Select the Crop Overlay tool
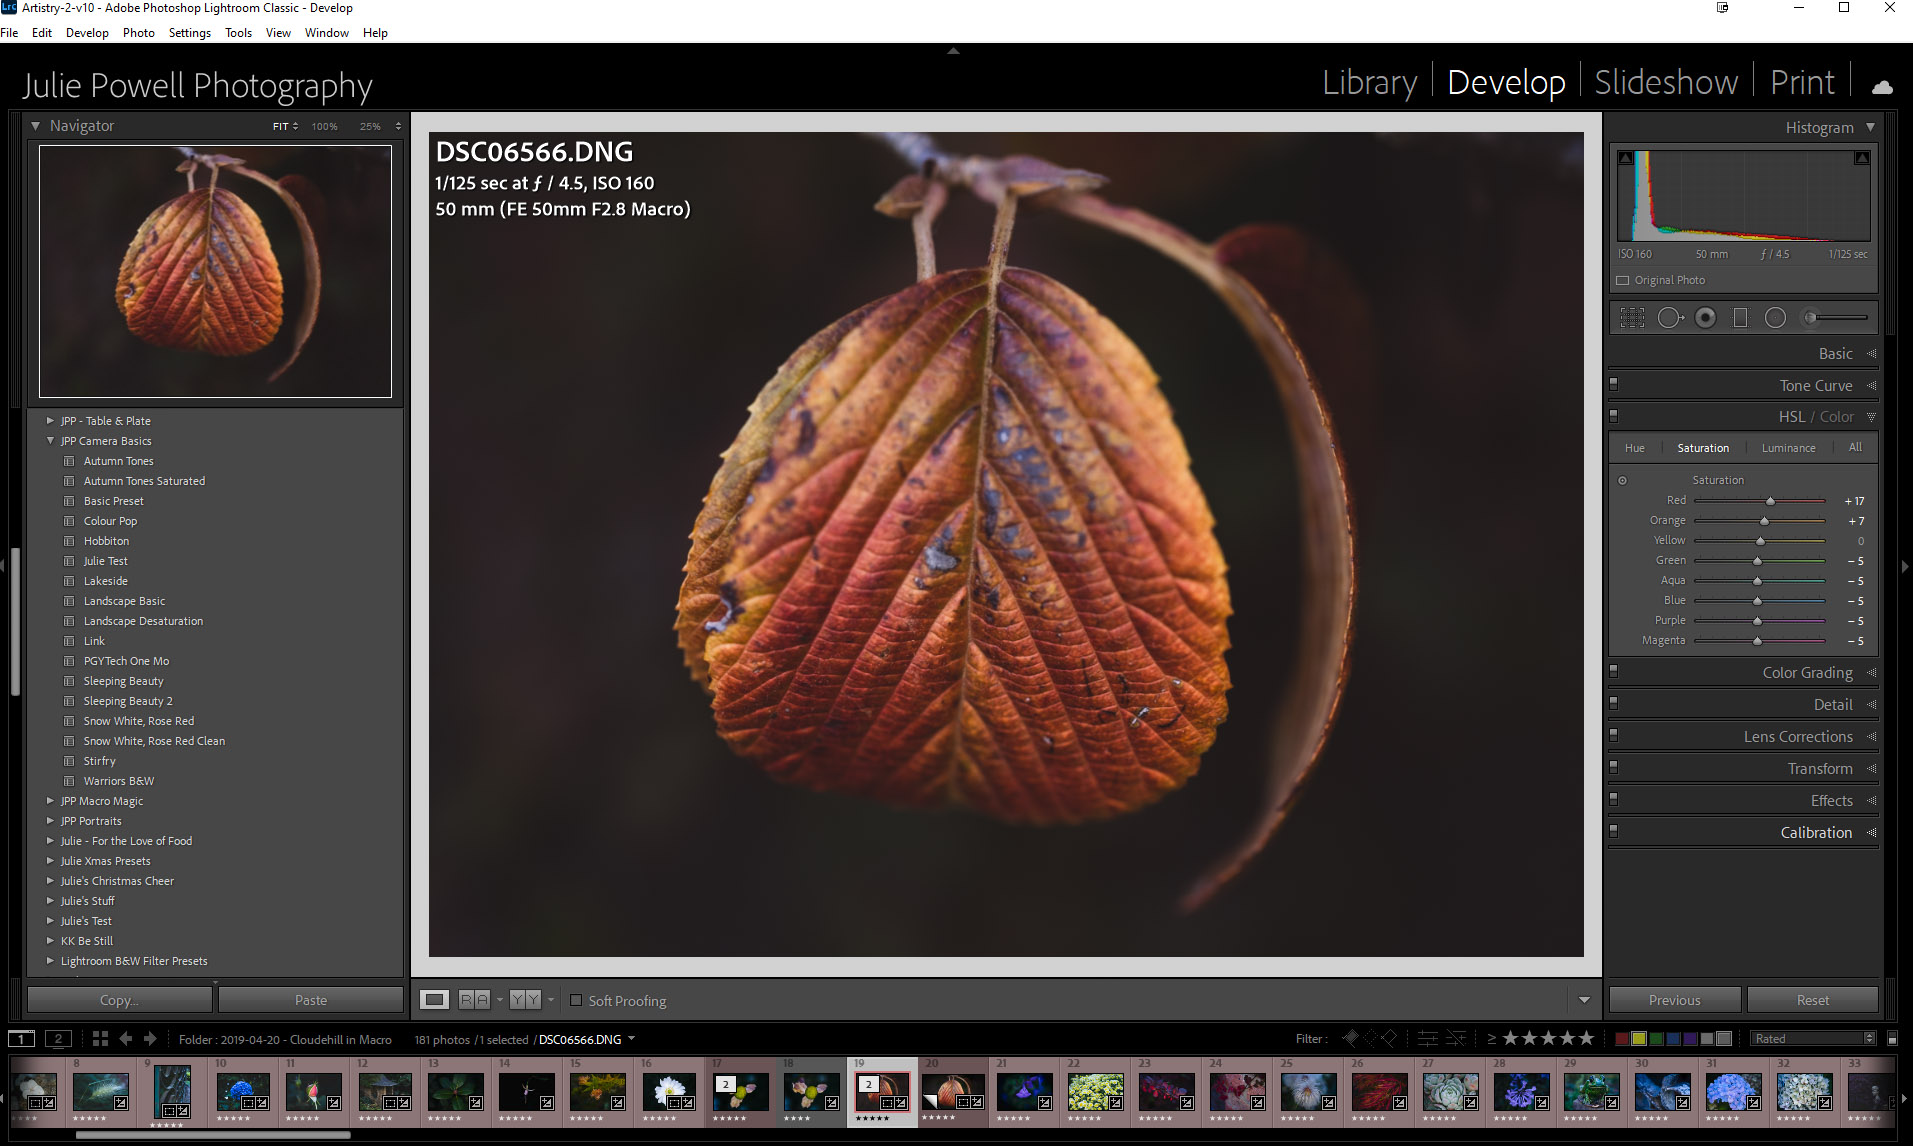This screenshot has height=1146, width=1913. [1632, 318]
